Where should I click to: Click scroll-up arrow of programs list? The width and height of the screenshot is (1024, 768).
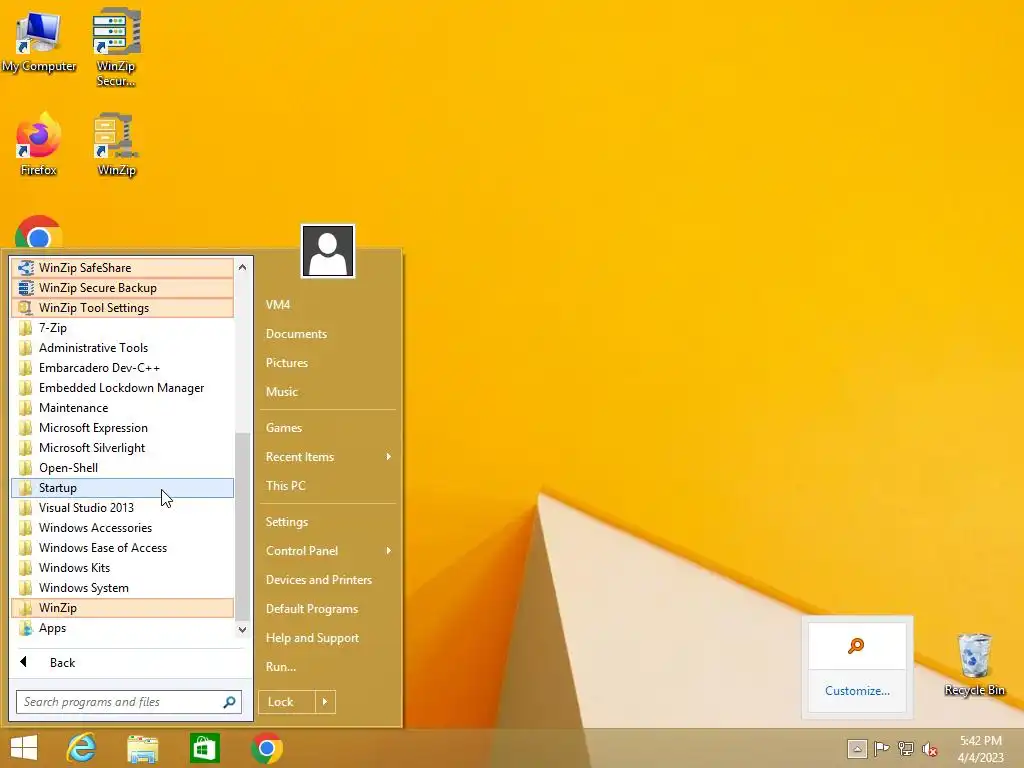tap(242, 267)
